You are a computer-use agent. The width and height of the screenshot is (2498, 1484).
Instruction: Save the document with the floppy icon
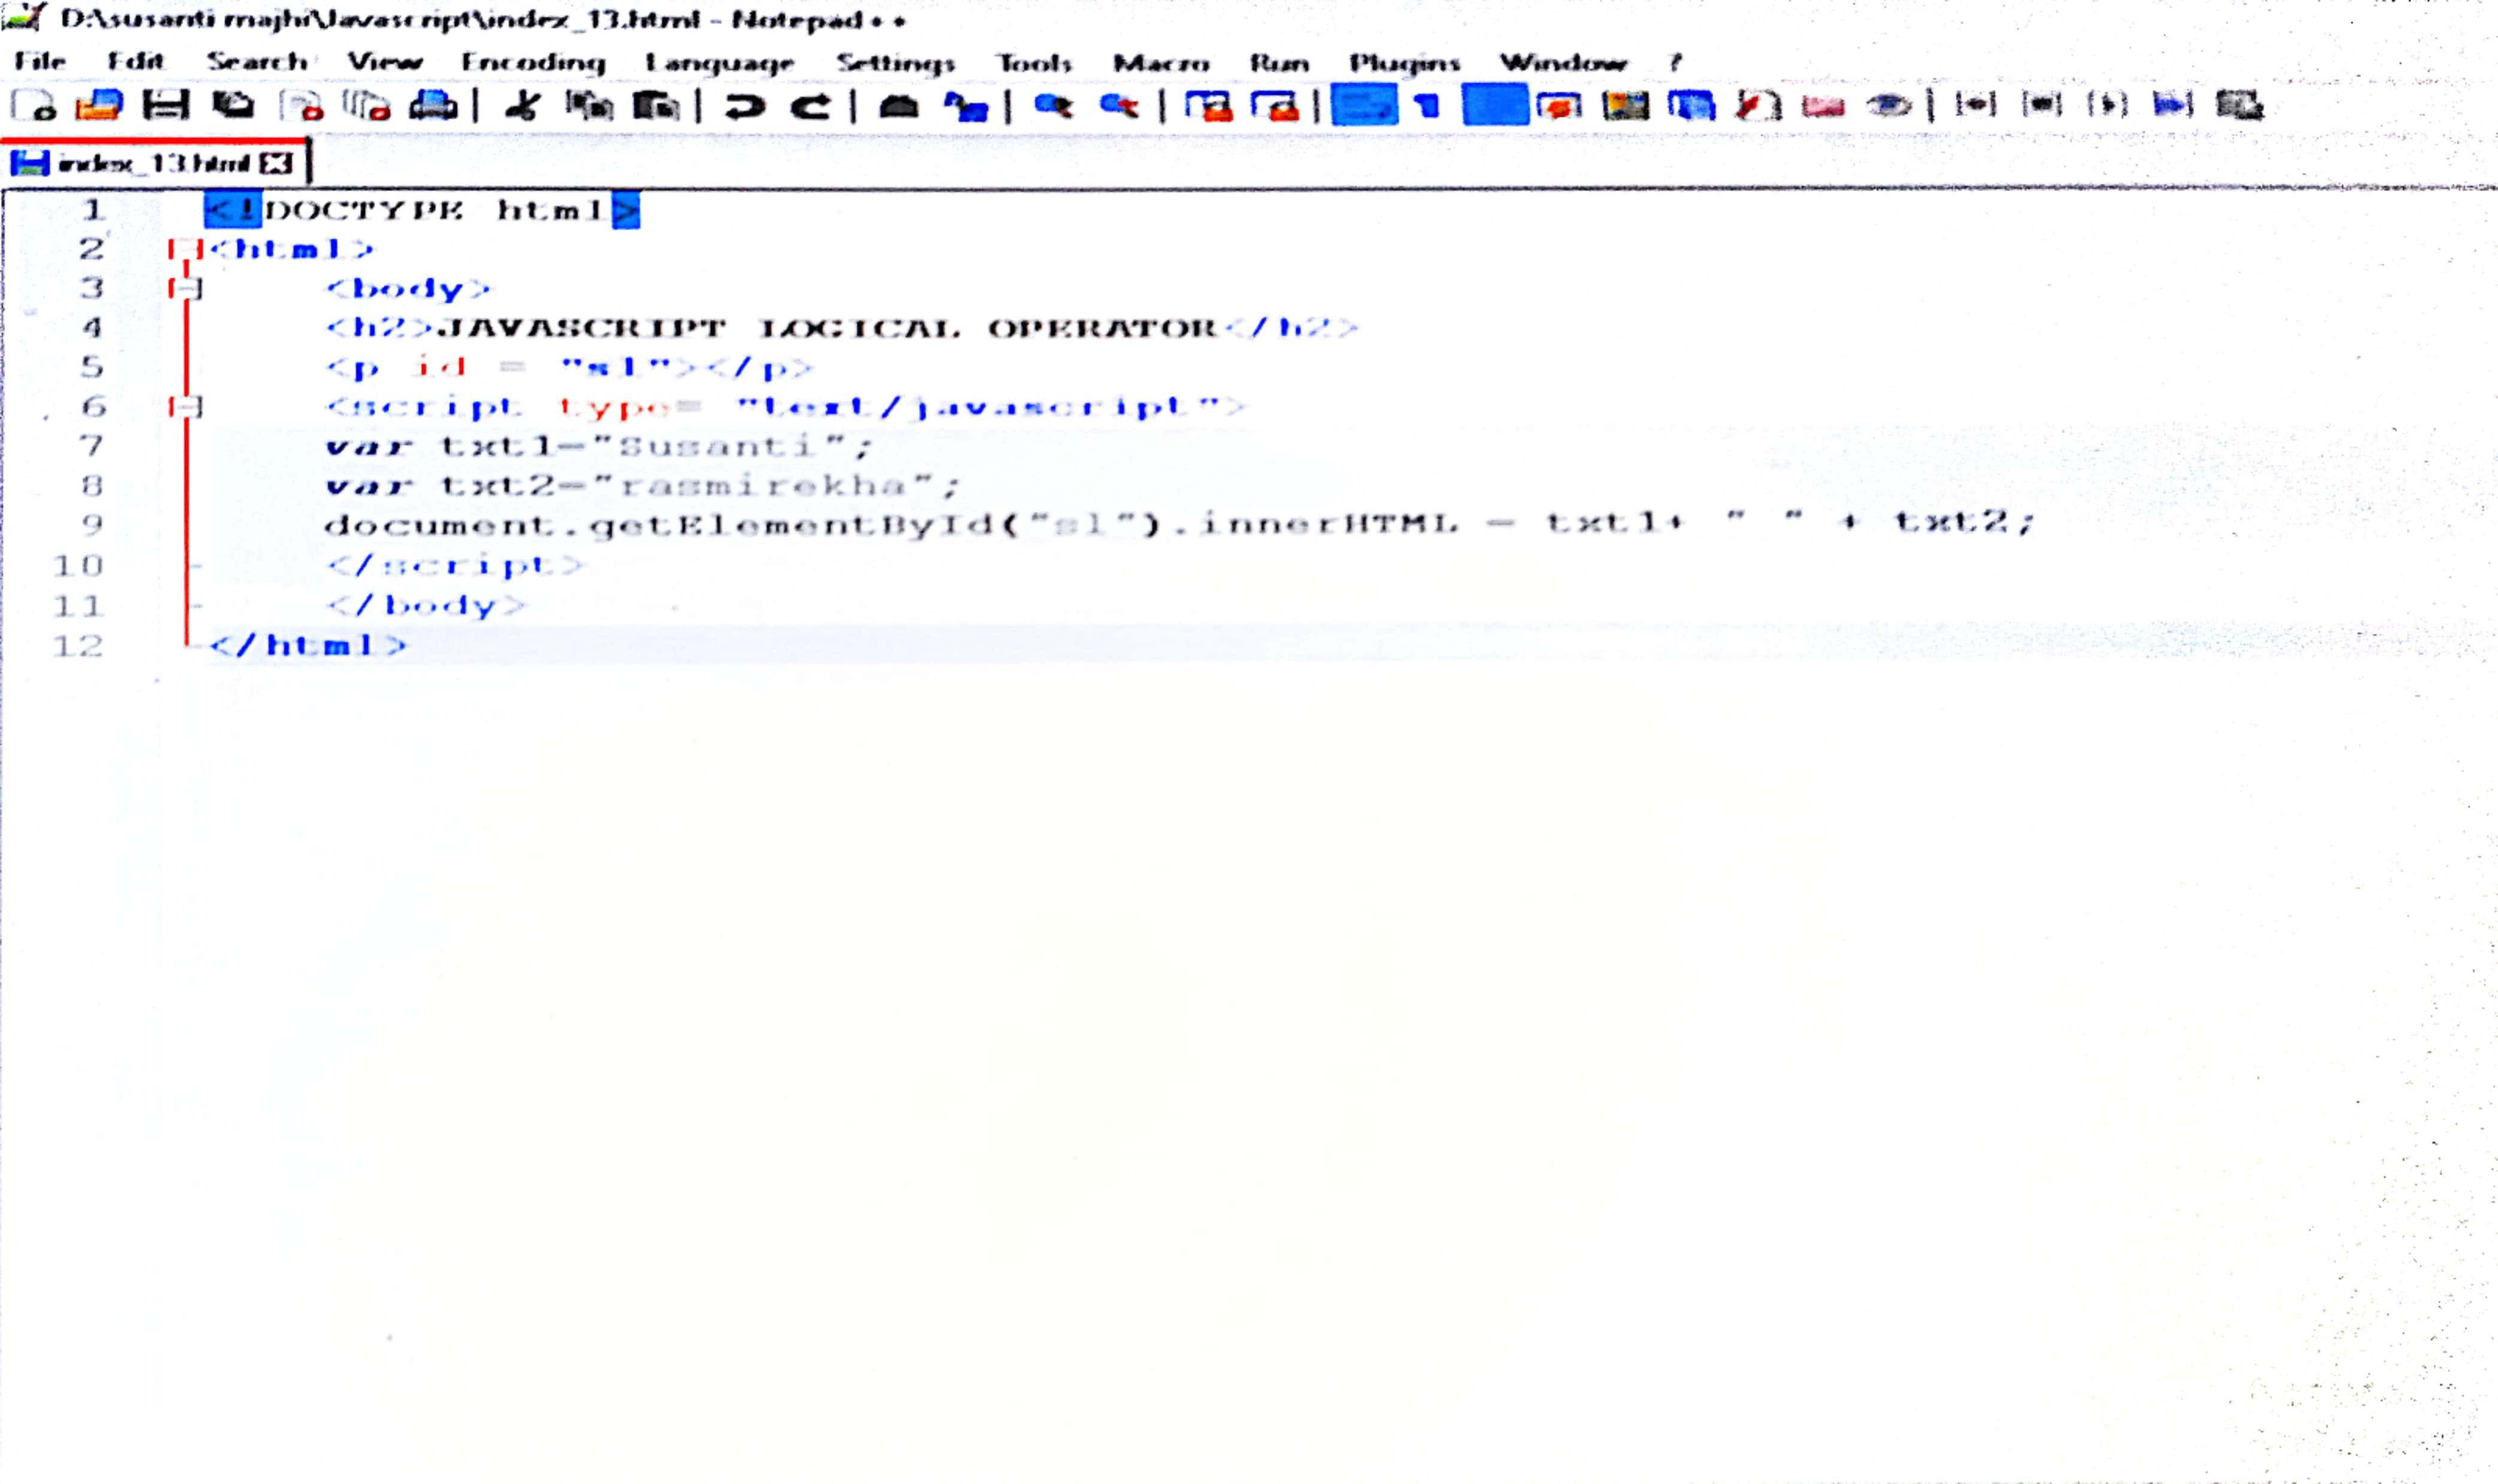(165, 105)
